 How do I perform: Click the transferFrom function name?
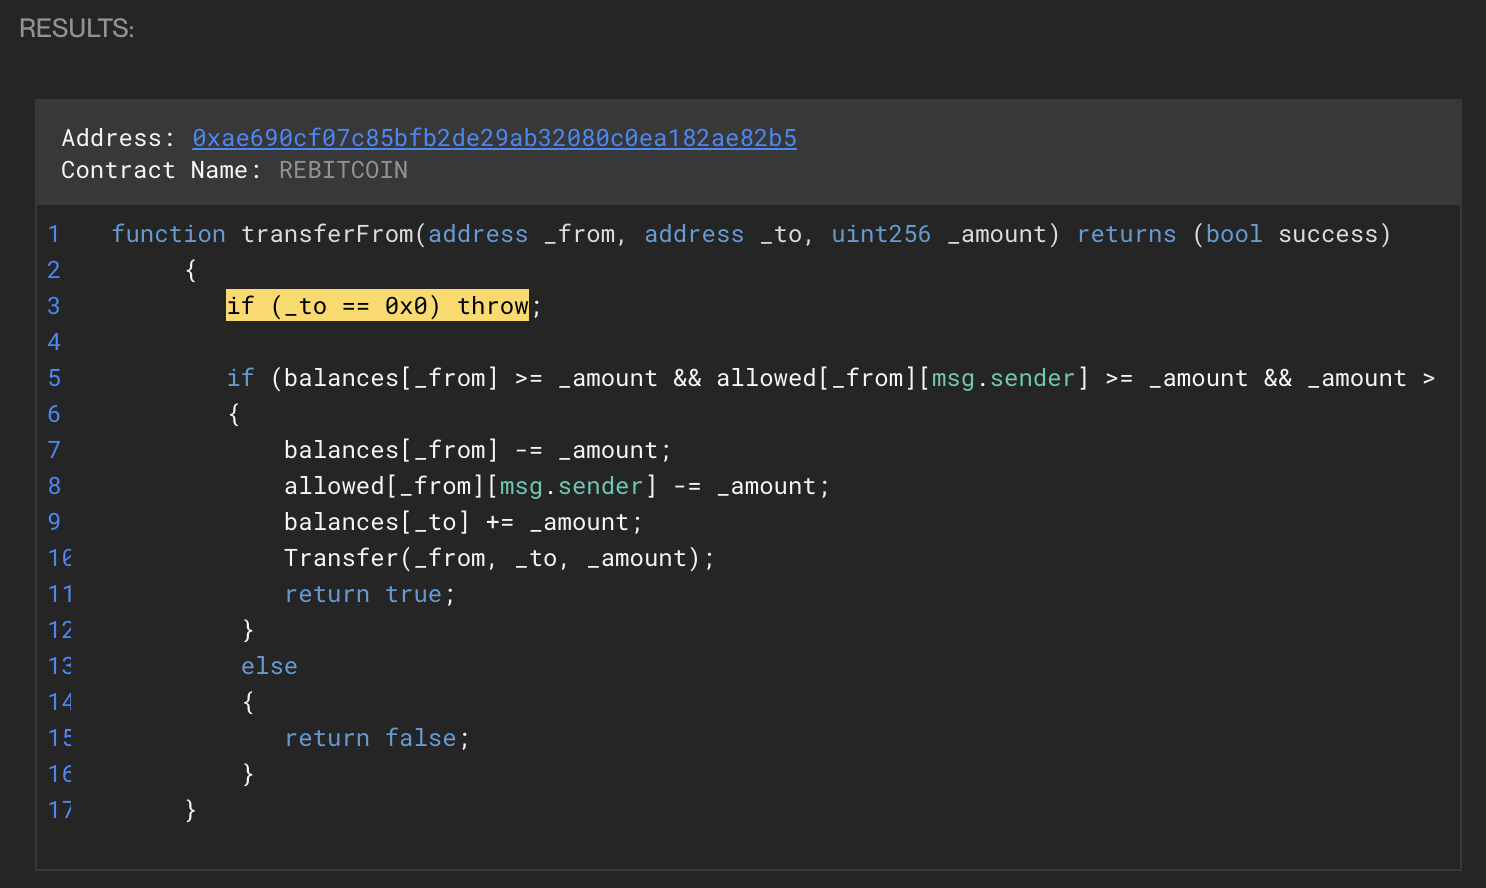coord(327,234)
